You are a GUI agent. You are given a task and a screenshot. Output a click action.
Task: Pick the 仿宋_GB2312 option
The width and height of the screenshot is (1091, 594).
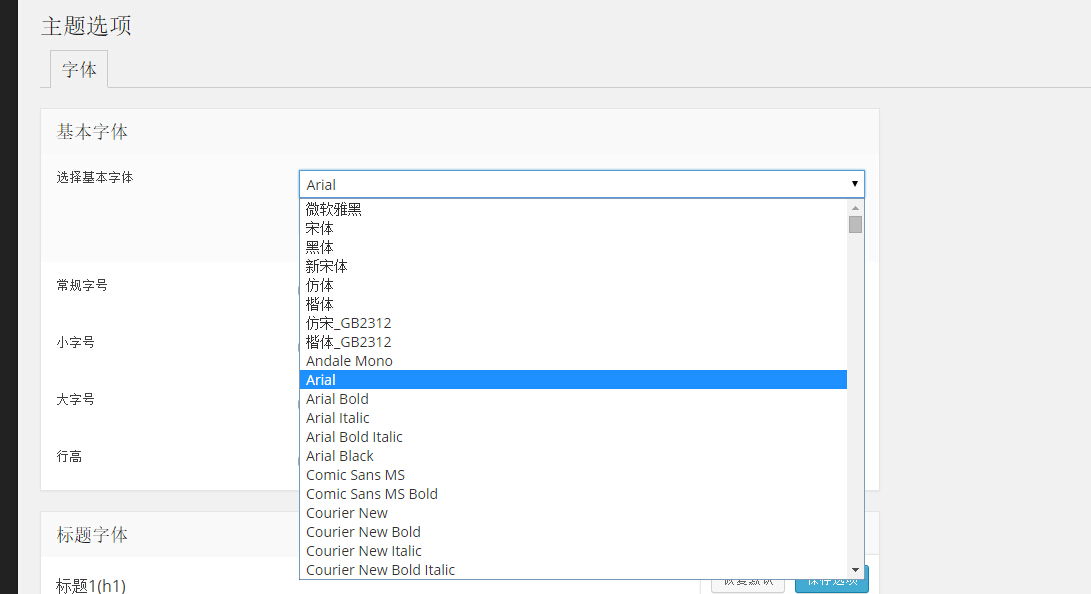point(348,323)
